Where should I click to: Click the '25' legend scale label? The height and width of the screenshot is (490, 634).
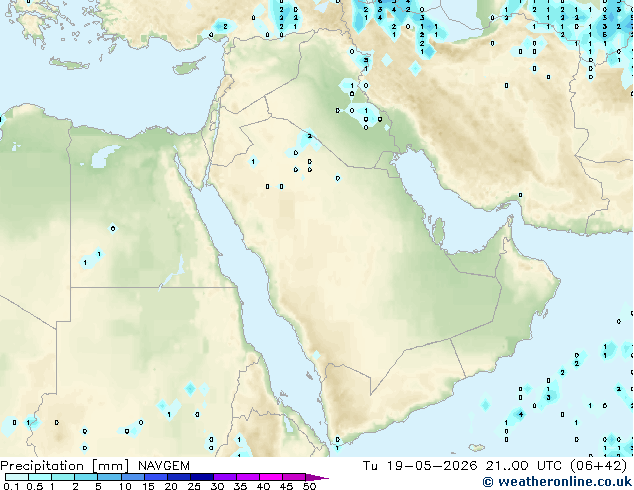pos(194,486)
